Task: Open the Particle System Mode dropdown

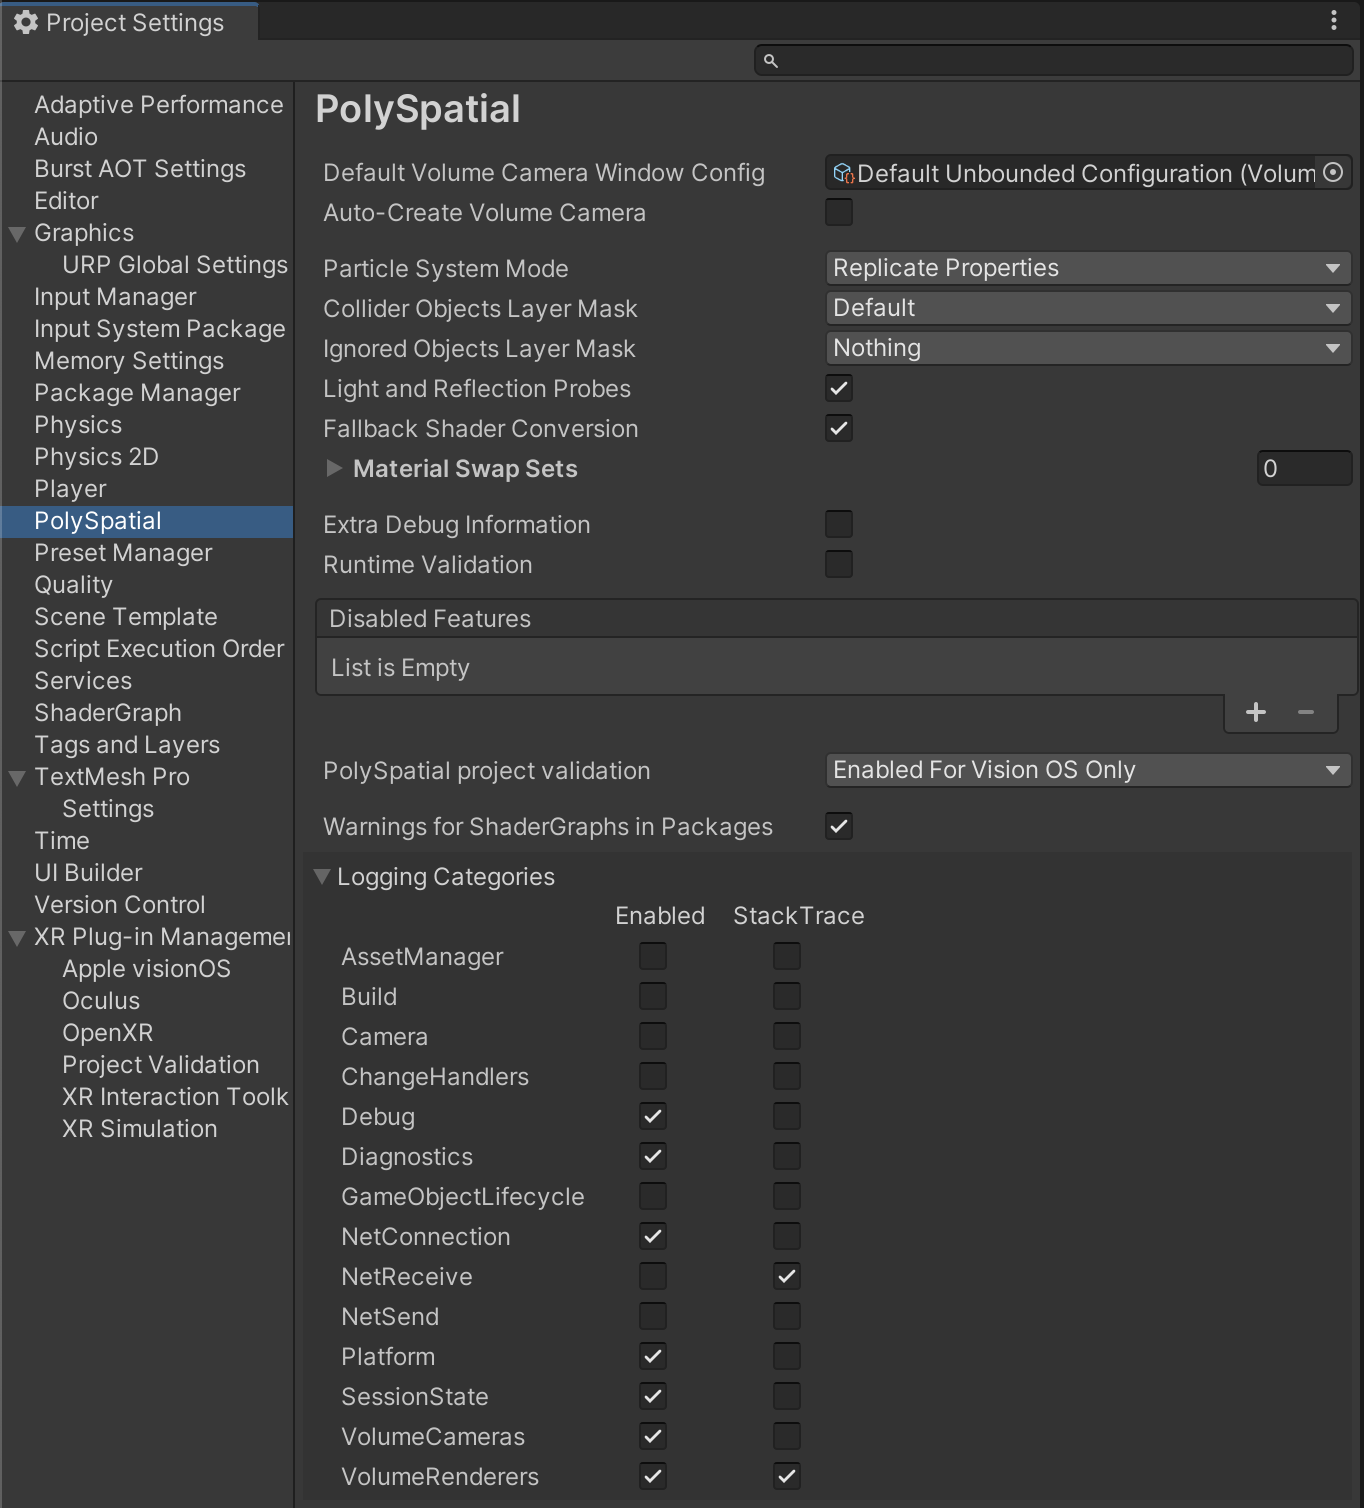Action: tap(1087, 267)
